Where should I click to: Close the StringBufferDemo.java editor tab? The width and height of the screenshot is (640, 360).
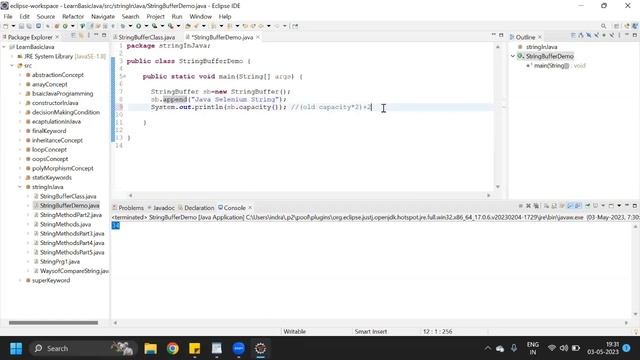258,37
